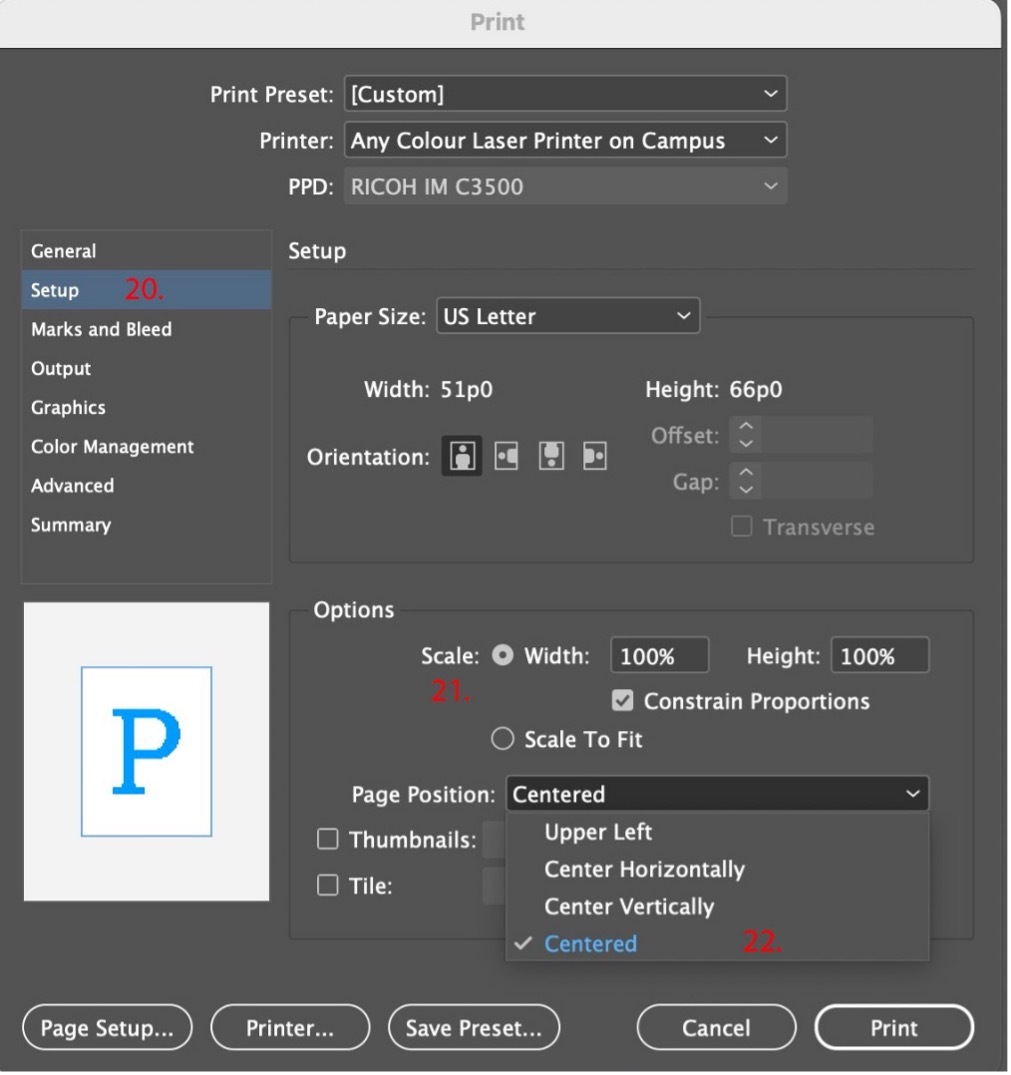Cancel the print dialog

coord(717,1029)
